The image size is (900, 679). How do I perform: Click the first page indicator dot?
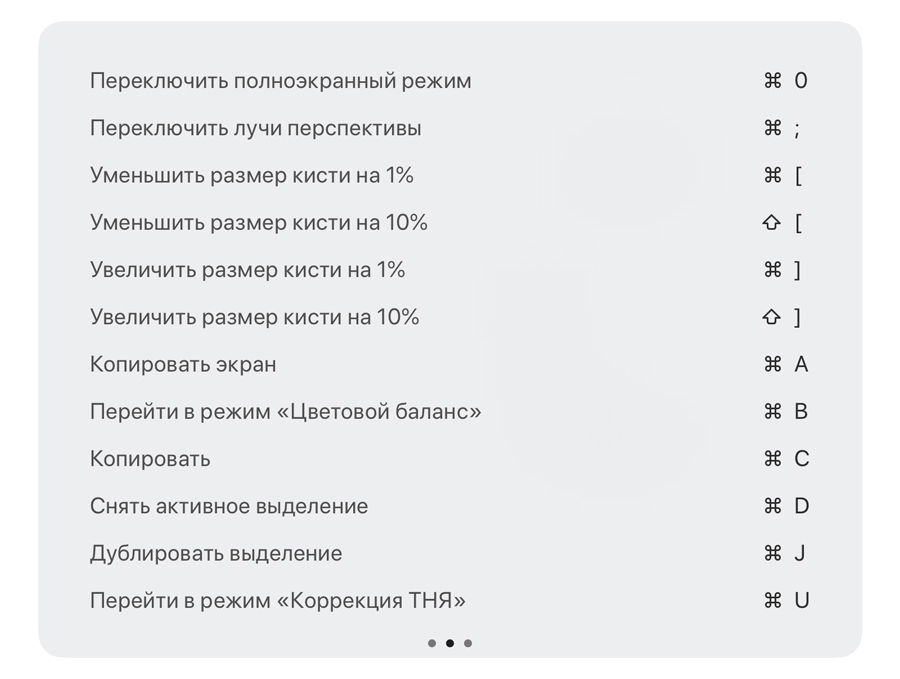tap(432, 643)
